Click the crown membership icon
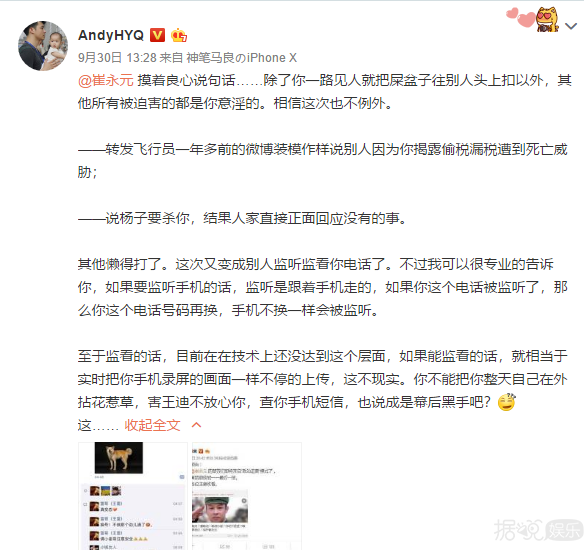The width and height of the screenshot is (584, 550). [x=179, y=35]
